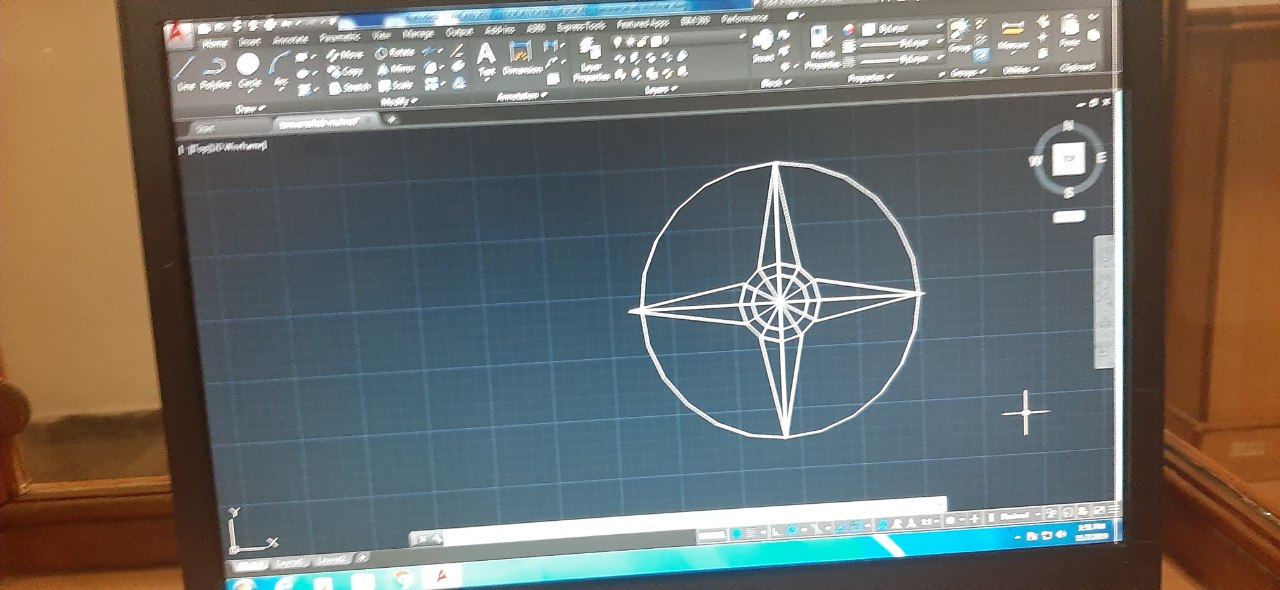Activate the Move command

[x=345, y=54]
